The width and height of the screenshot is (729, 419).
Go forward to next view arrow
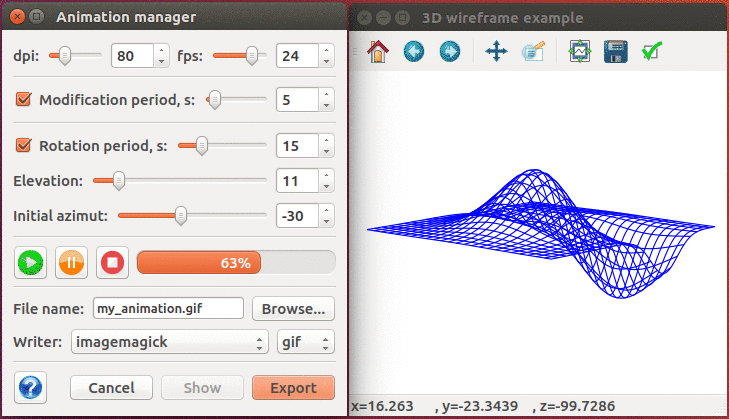(x=450, y=51)
